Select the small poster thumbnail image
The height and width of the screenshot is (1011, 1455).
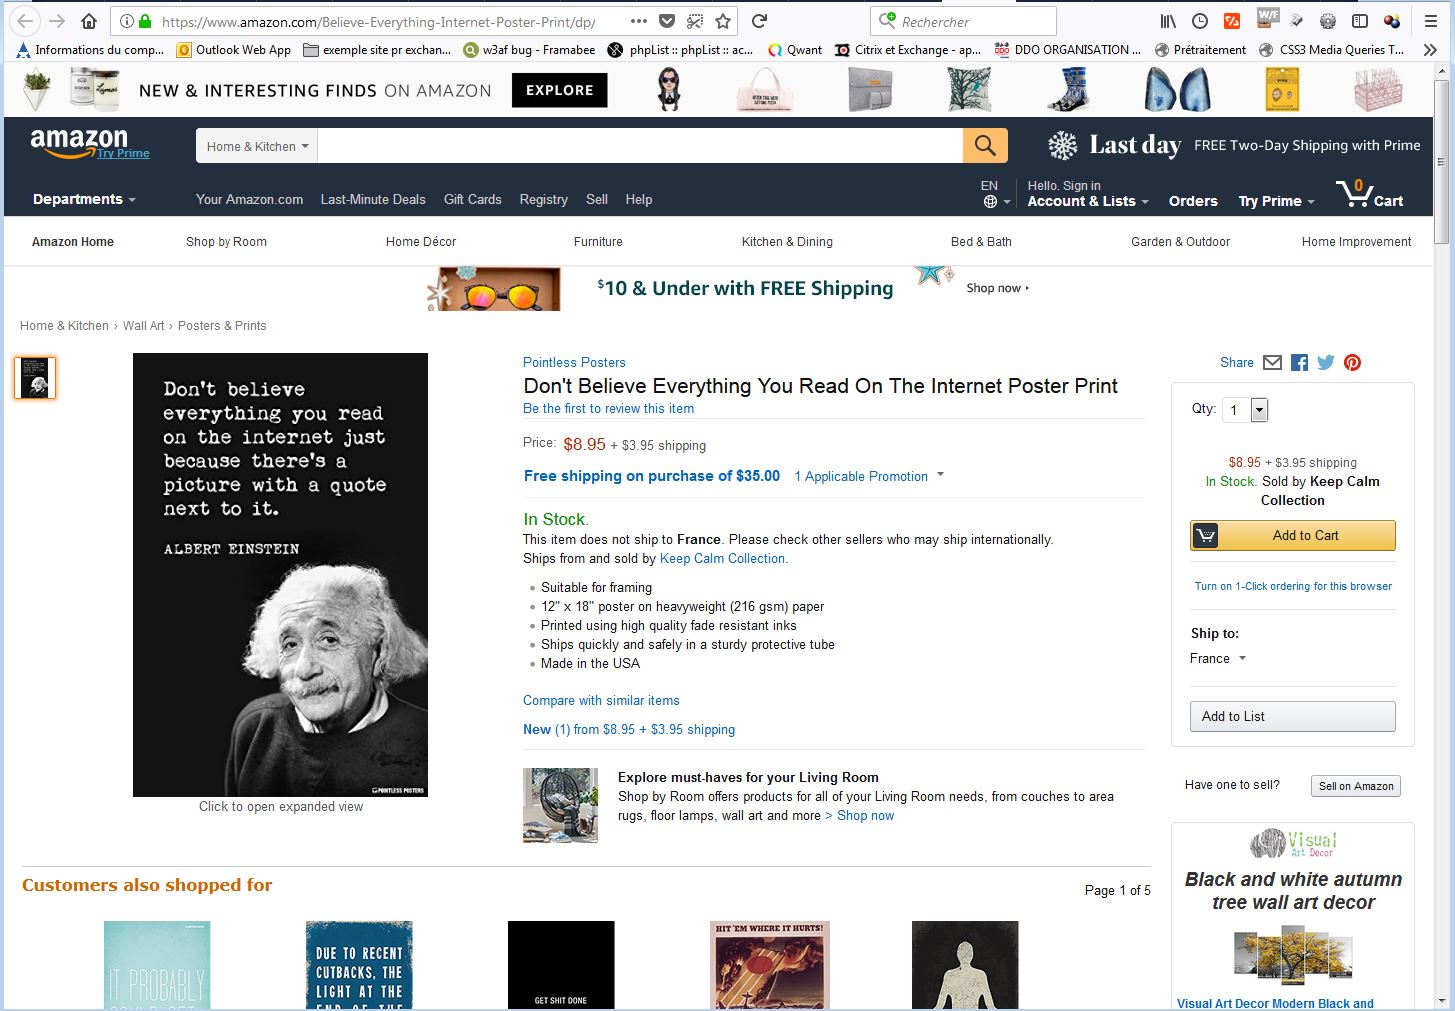pos(35,378)
